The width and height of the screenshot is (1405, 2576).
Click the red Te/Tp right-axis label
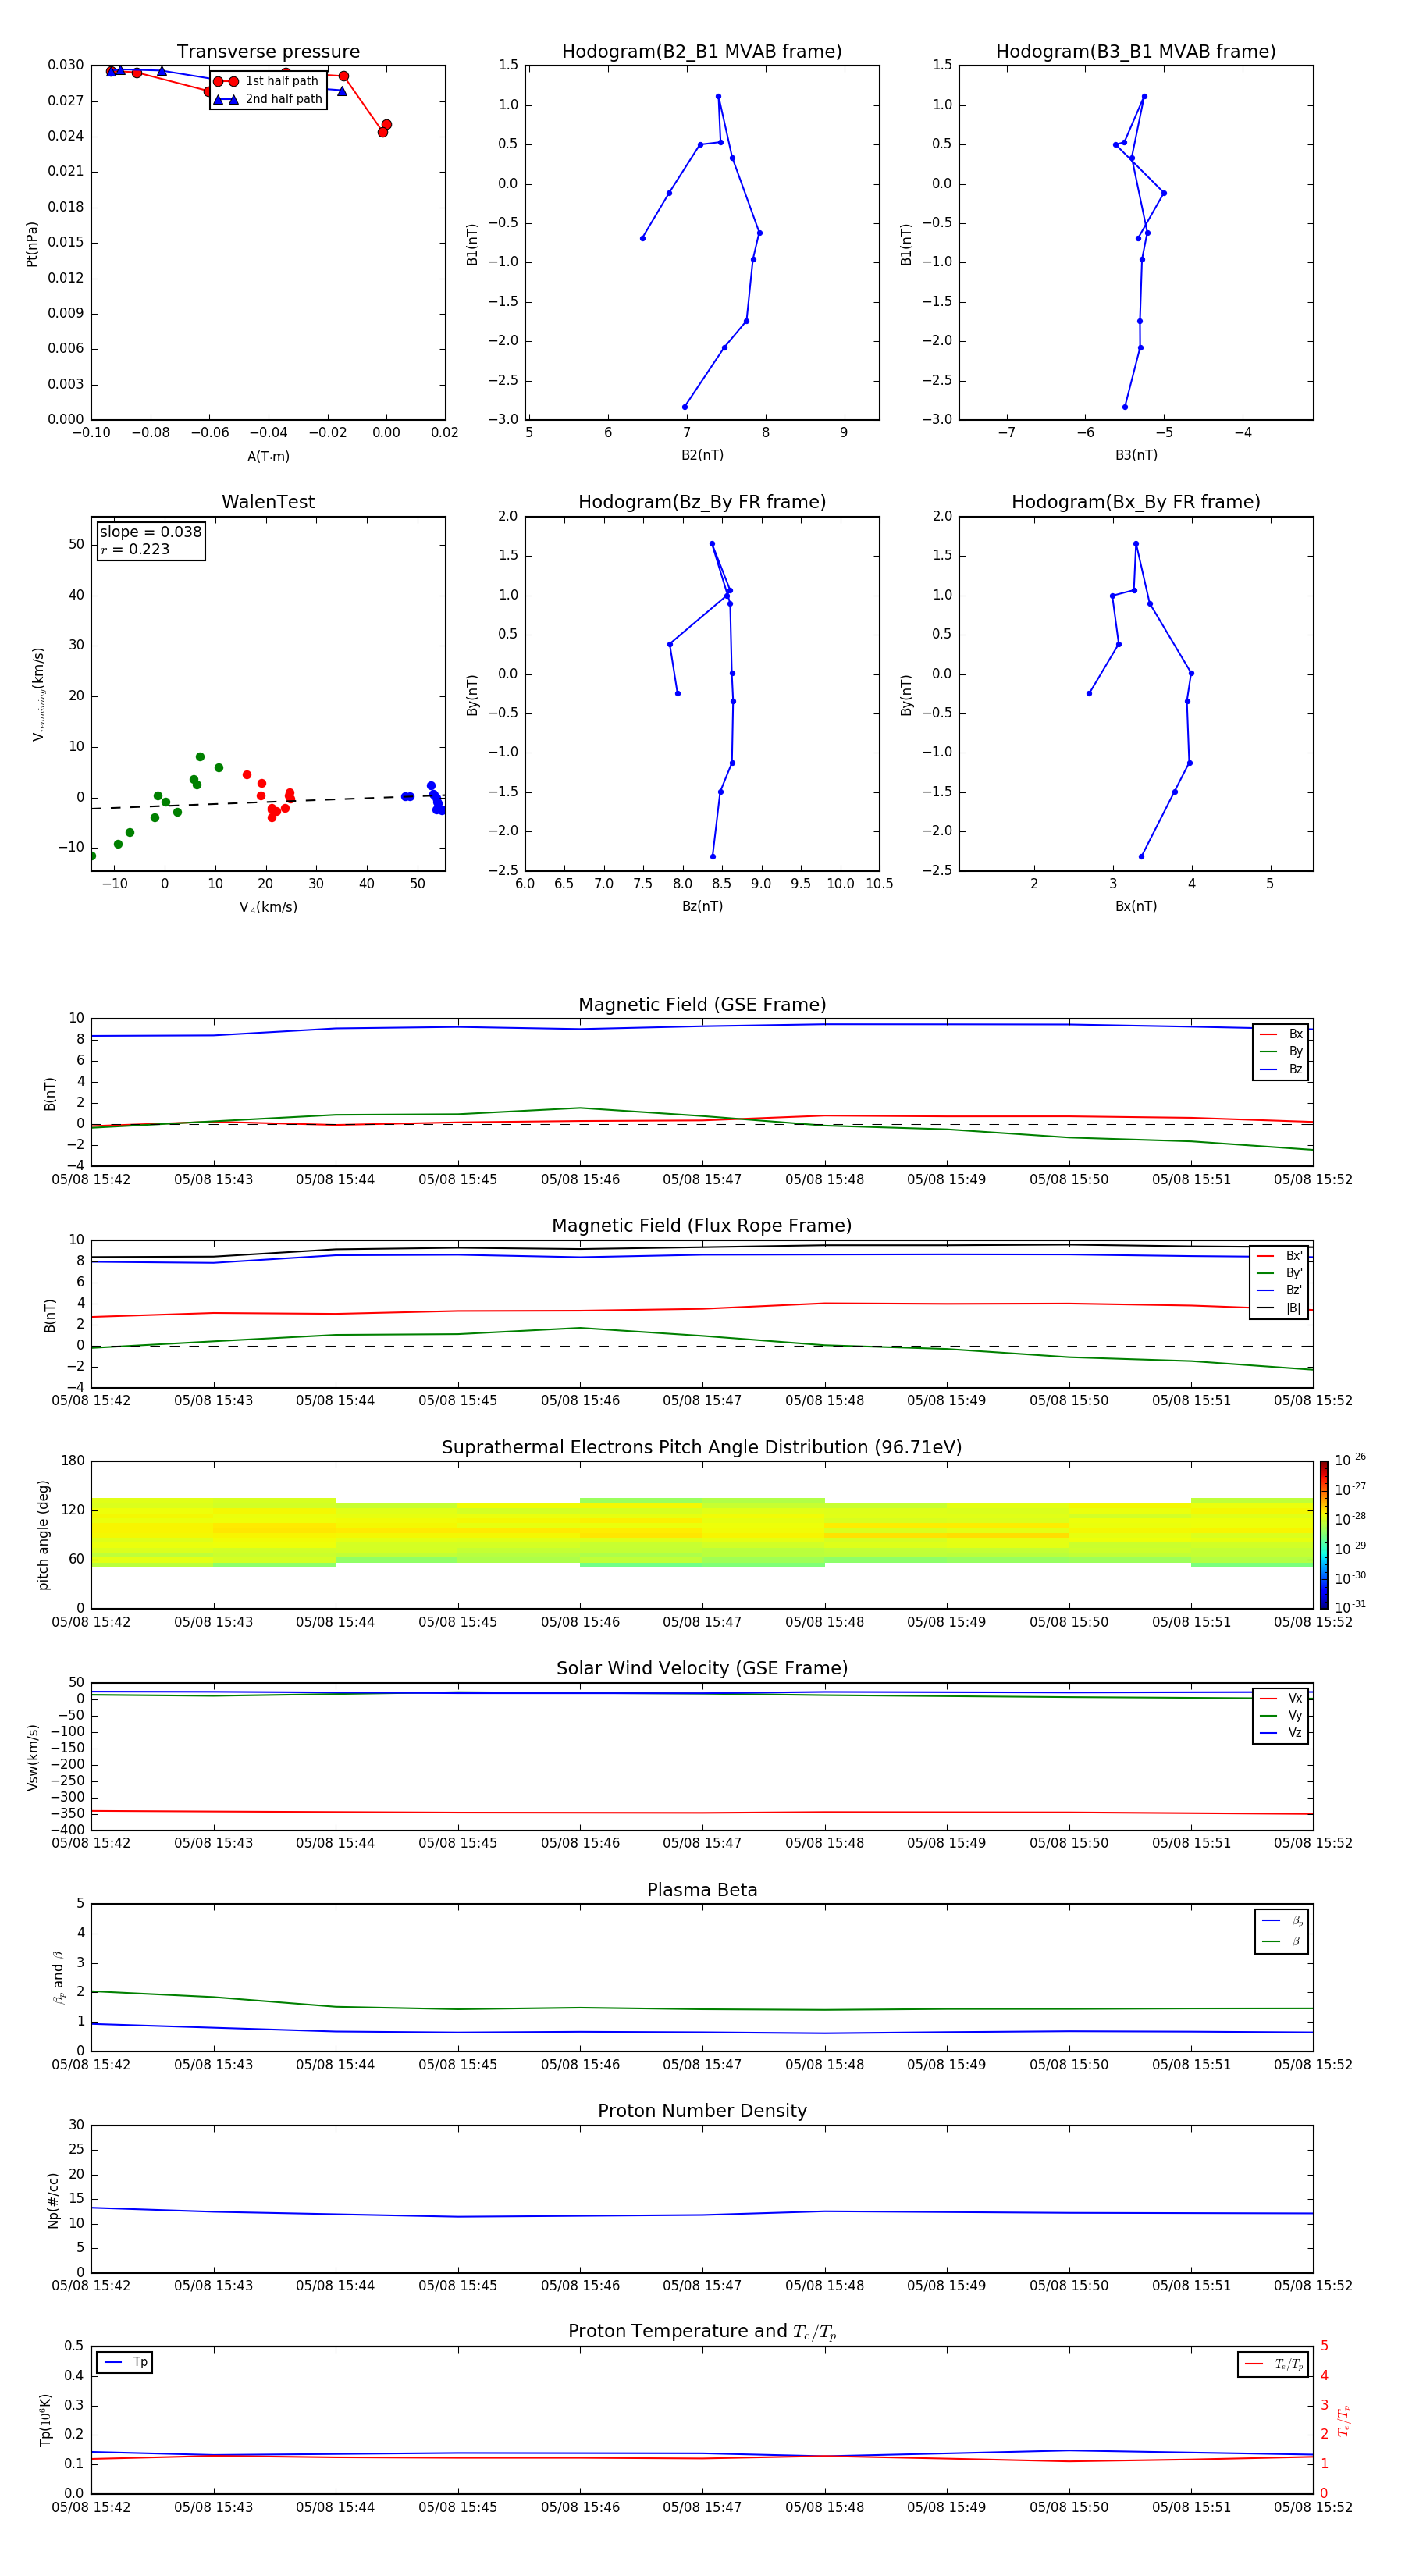tap(1344, 2420)
